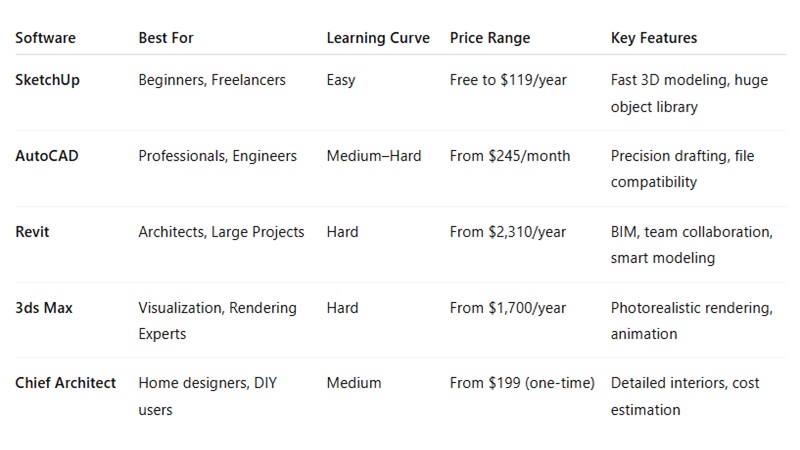Click the Best For column header
The image size is (800, 450).
[166, 38]
